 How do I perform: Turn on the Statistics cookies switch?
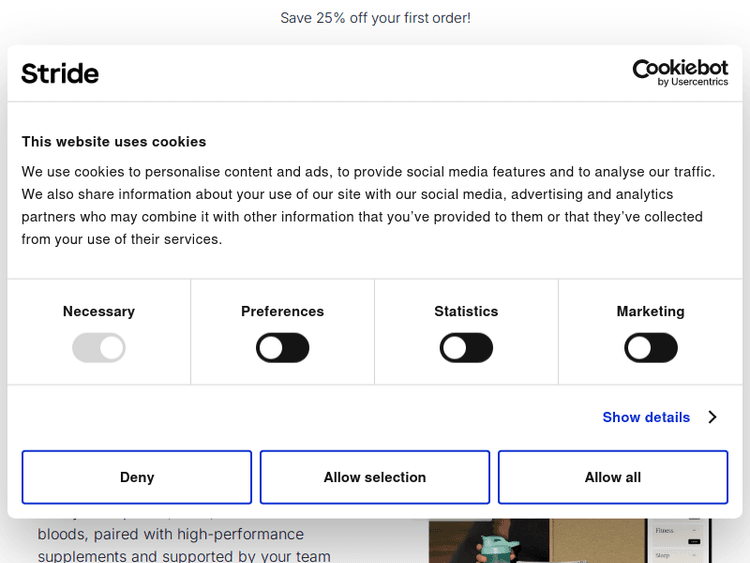point(466,348)
